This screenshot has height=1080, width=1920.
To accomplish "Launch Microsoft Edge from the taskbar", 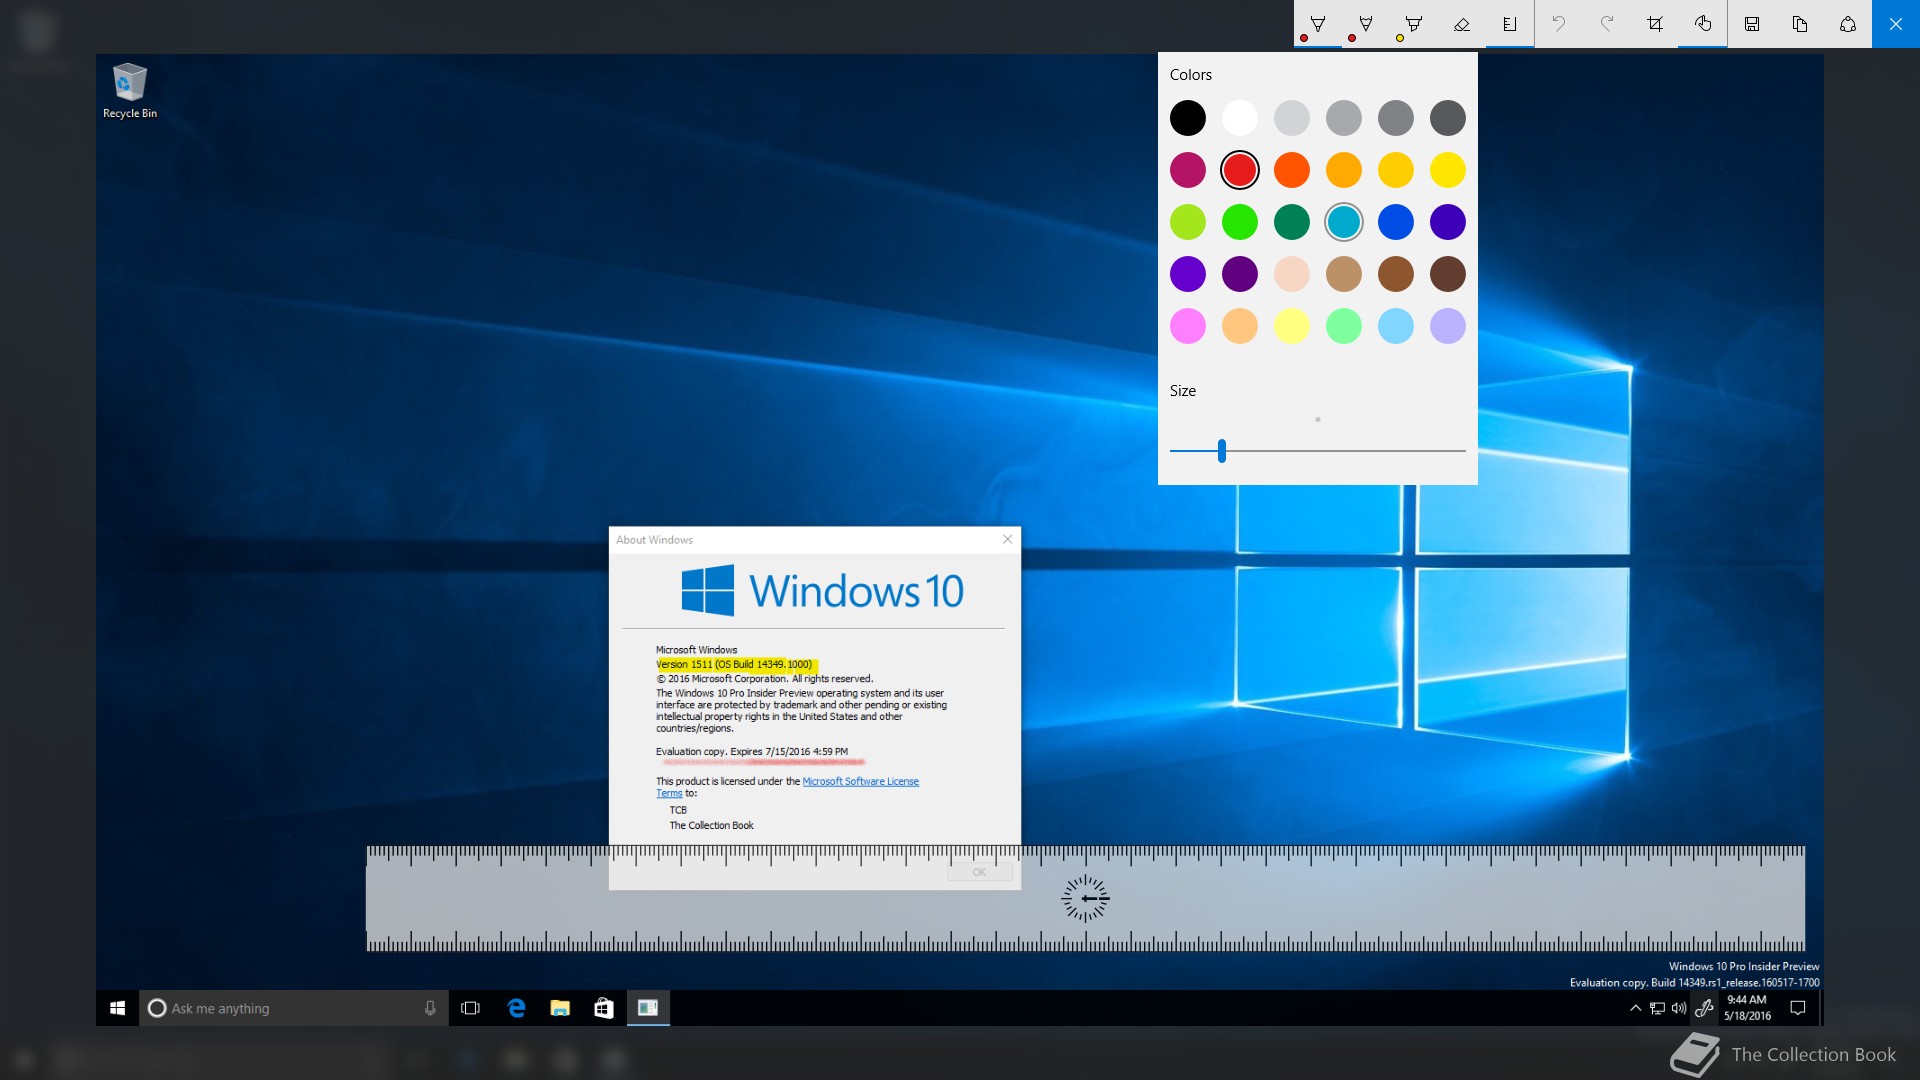I will [516, 1008].
